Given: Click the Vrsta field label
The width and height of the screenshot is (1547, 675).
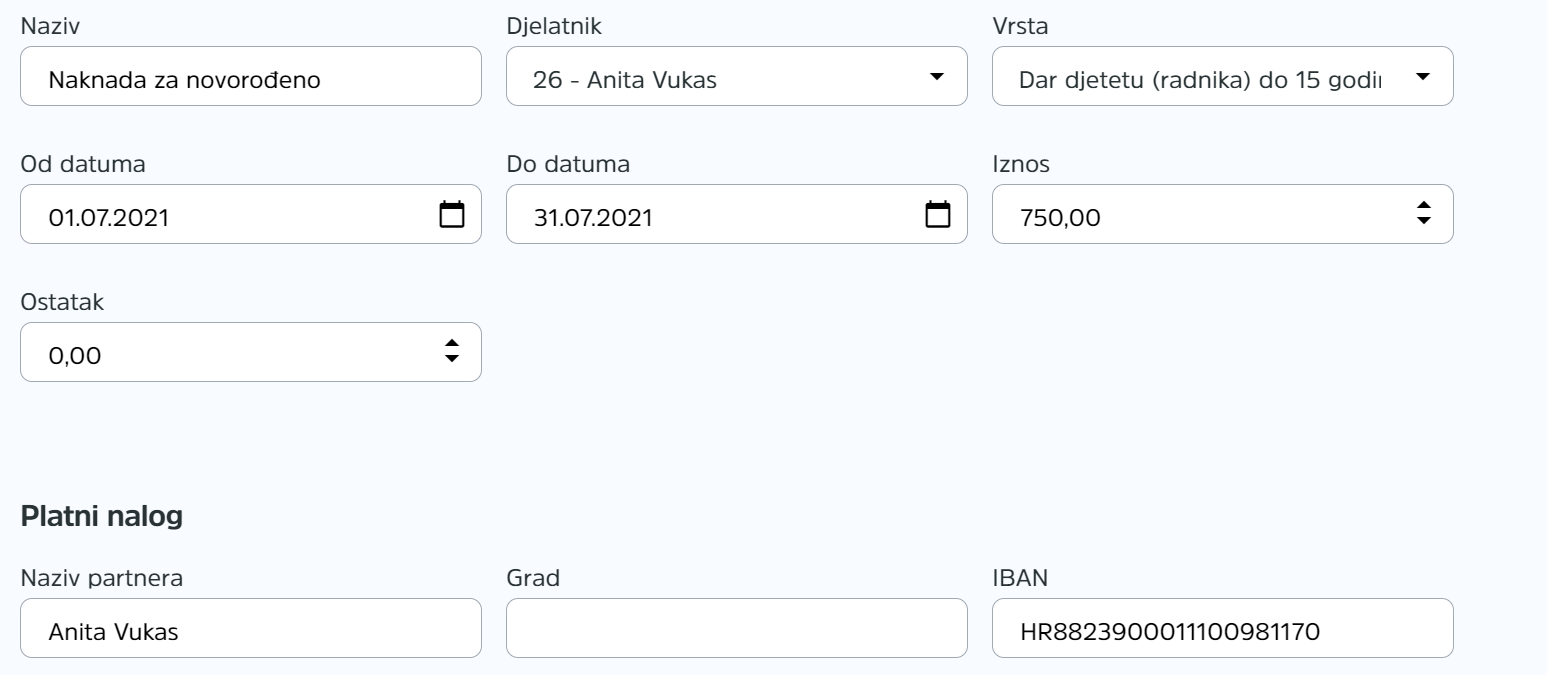Looking at the screenshot, I should tap(1020, 26).
